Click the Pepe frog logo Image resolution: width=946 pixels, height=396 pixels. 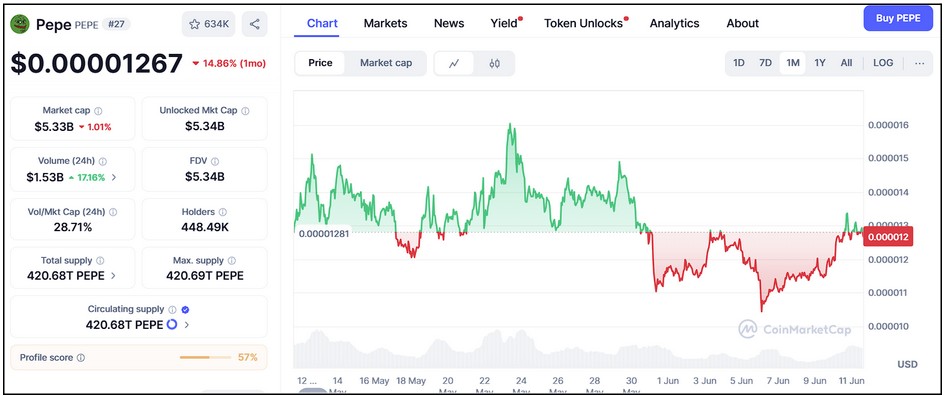coord(21,24)
